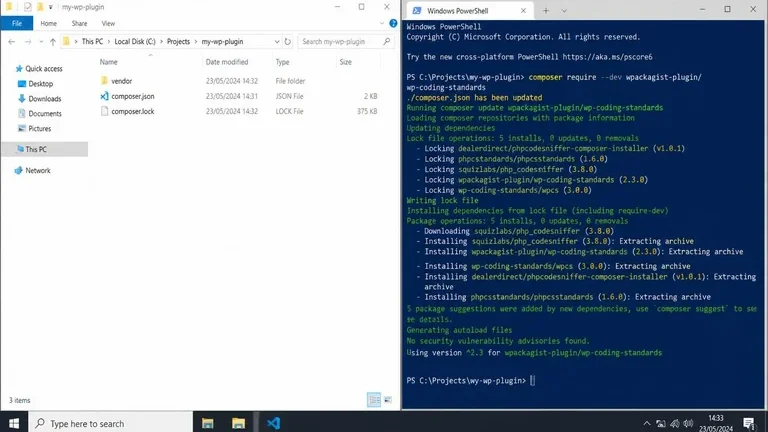Select the Windows PowerShell terminal tab
Image resolution: width=768 pixels, height=432 pixels.
(x=469, y=11)
